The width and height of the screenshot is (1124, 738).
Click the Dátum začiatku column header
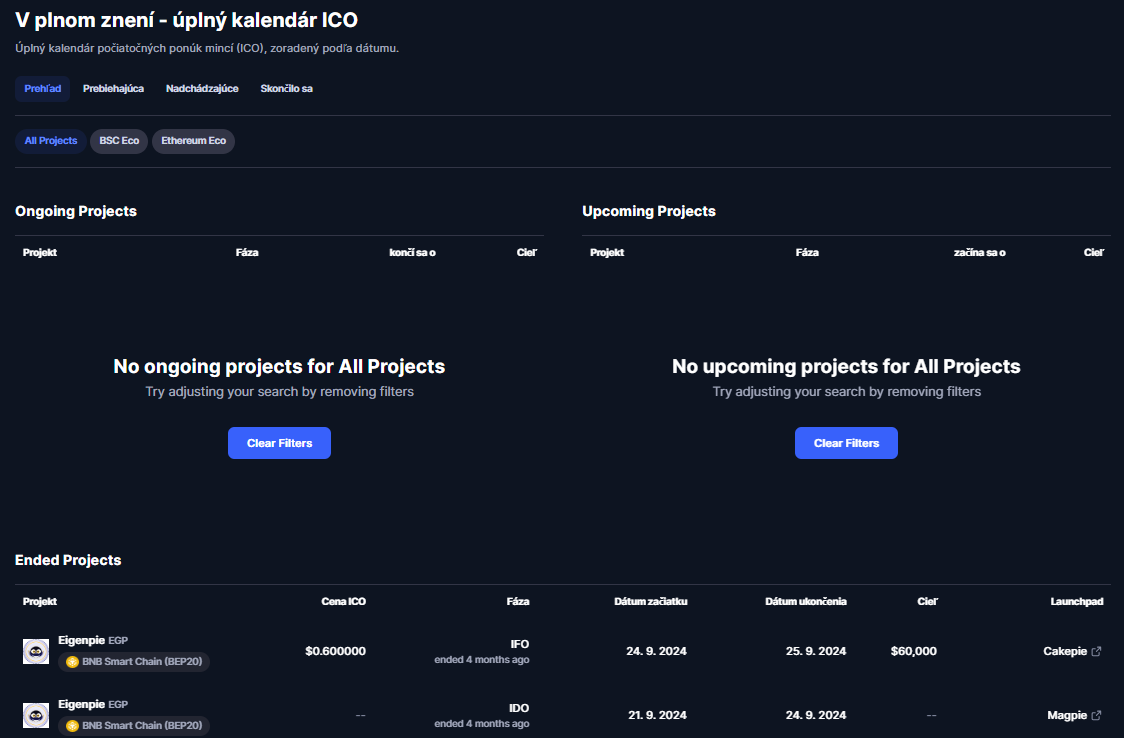650,602
